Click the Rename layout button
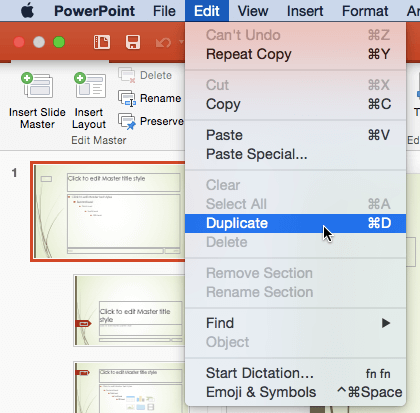 click(150, 98)
